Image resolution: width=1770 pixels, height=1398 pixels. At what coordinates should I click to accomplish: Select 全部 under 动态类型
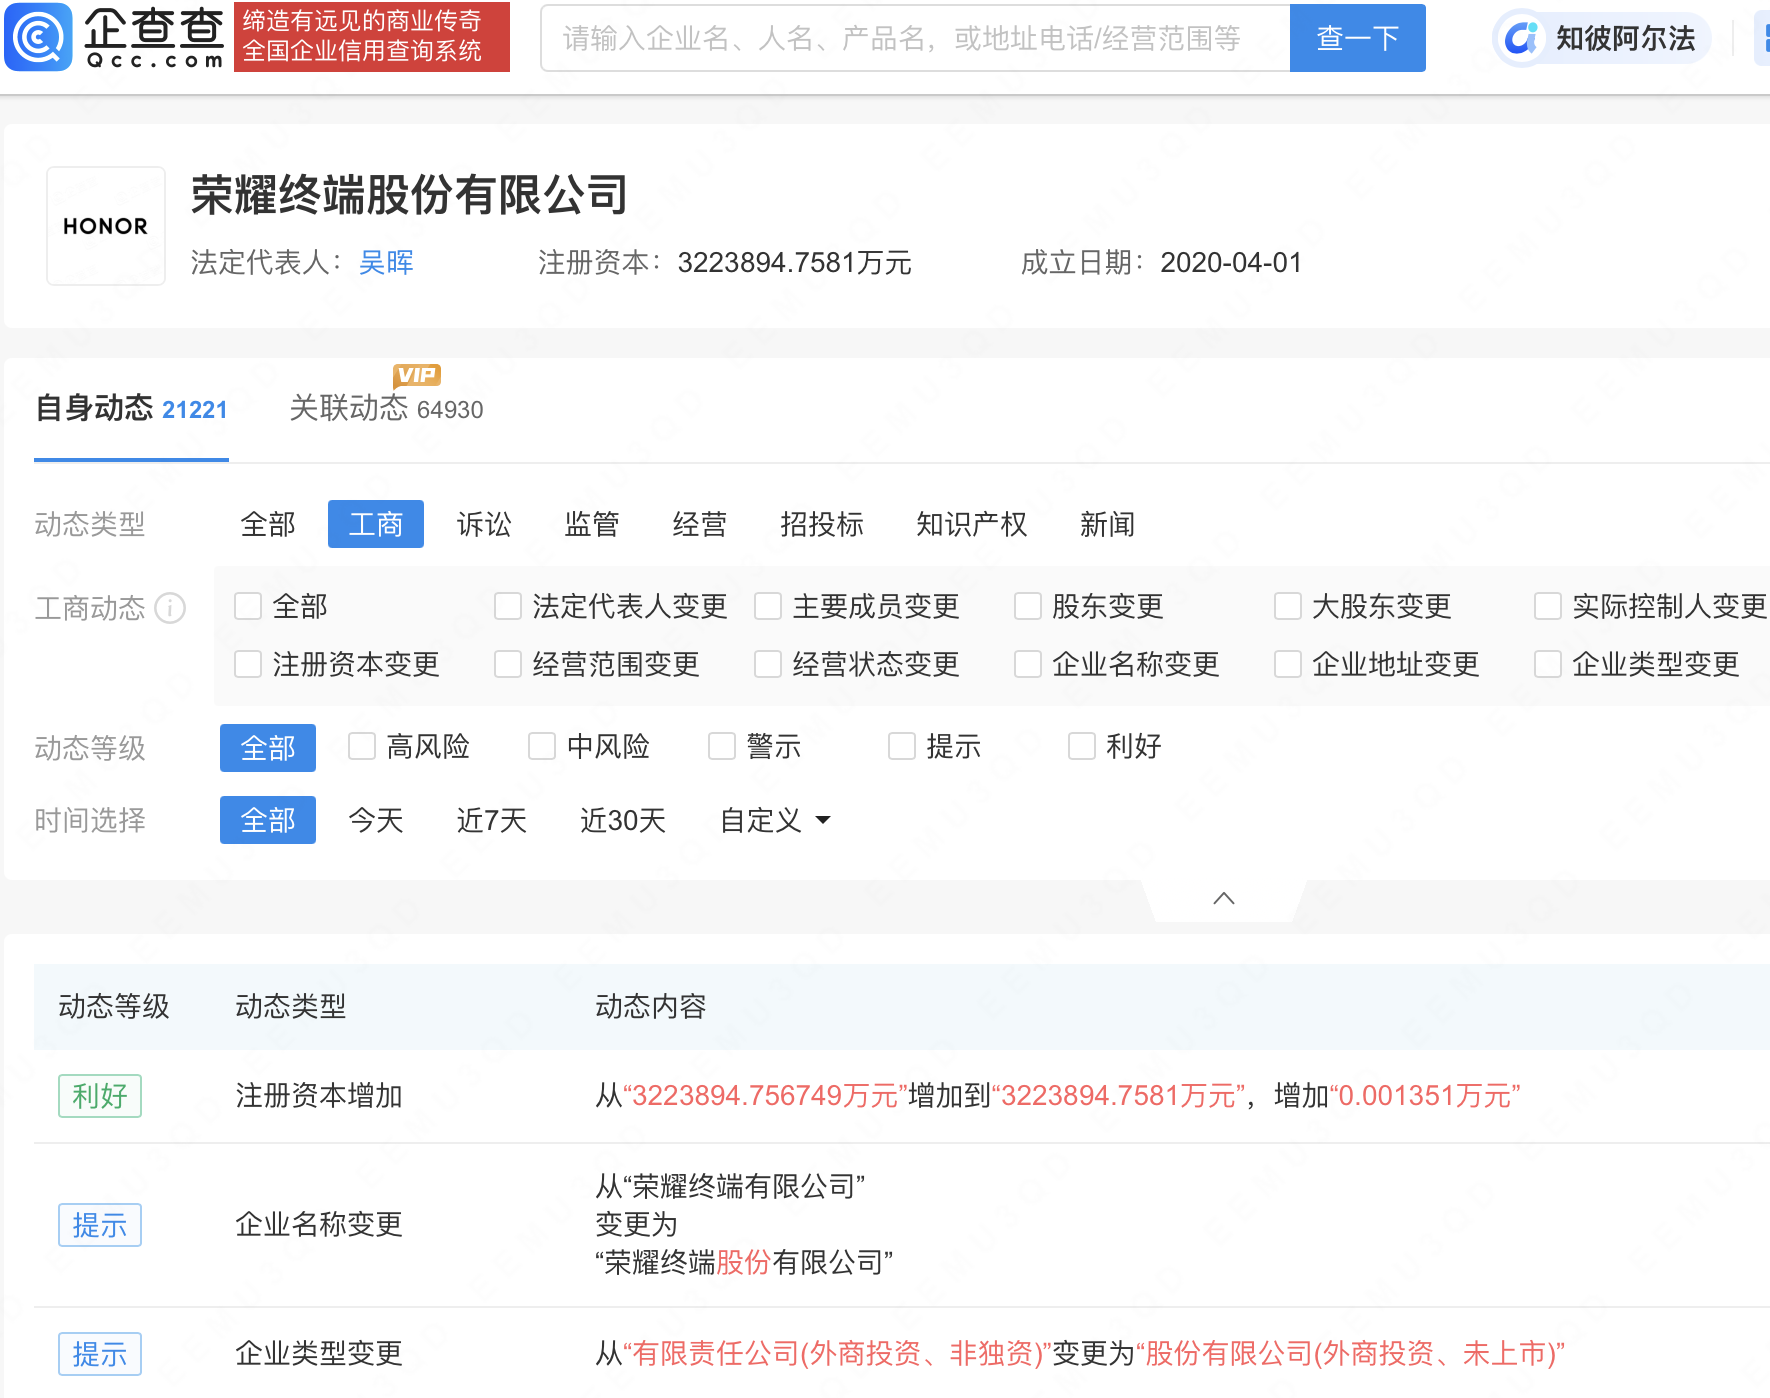(x=268, y=524)
